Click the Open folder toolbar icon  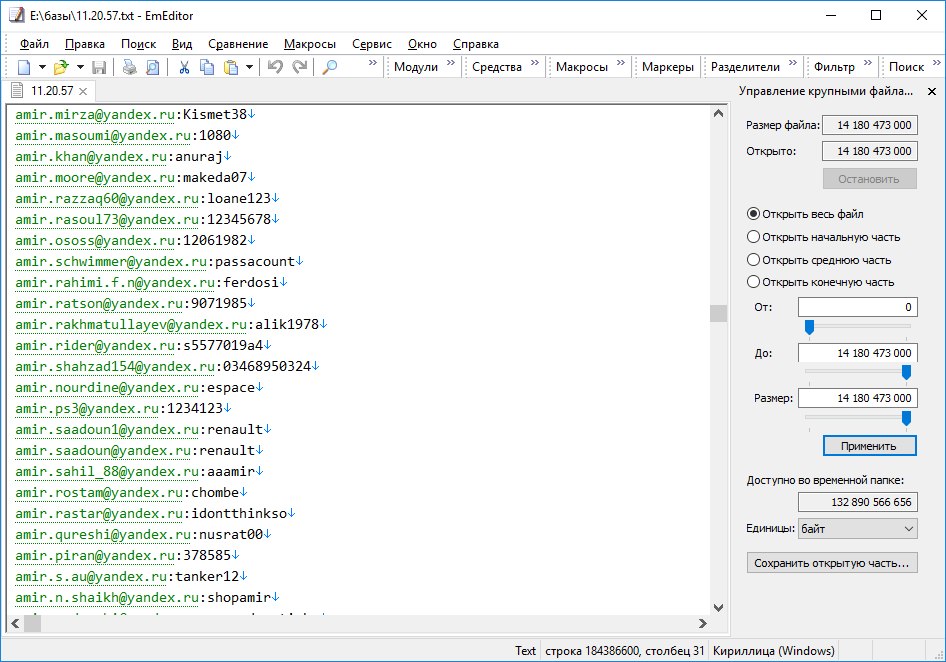[x=60, y=67]
